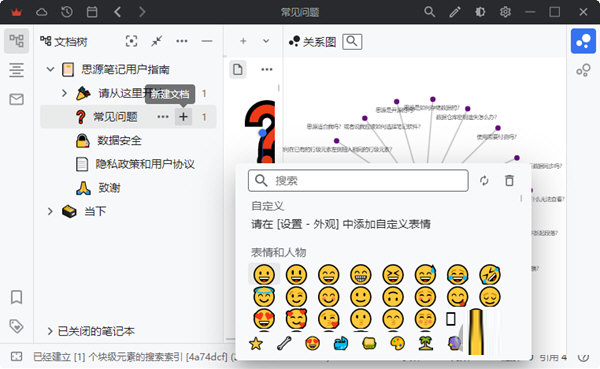Jump to animals category whale tab
The image size is (600, 369).
[x=341, y=343]
